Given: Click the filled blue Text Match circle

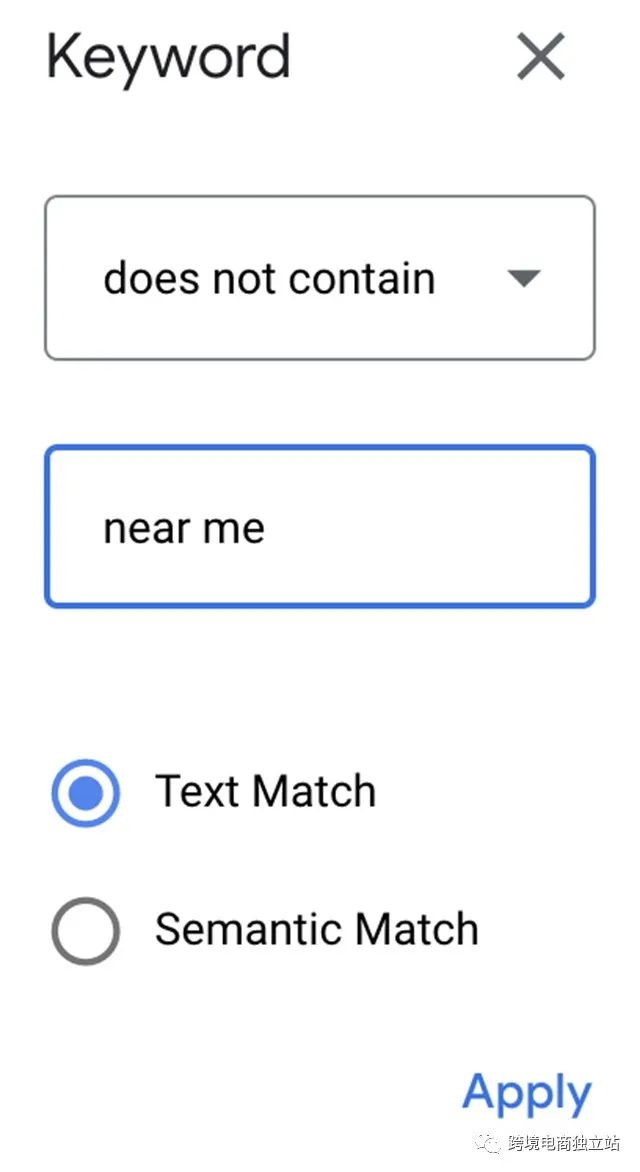Looking at the screenshot, I should tap(86, 793).
